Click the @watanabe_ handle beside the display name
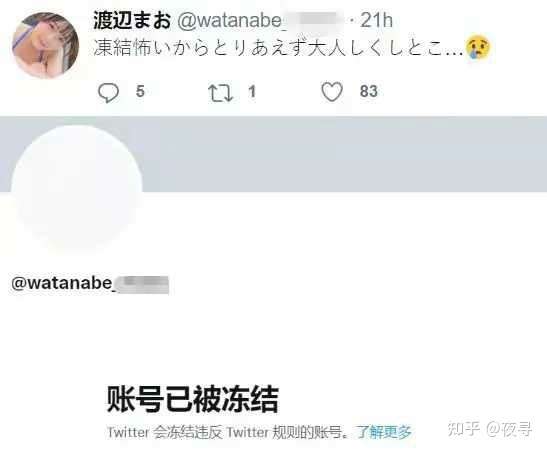This screenshot has width=547, height=452. point(260,21)
